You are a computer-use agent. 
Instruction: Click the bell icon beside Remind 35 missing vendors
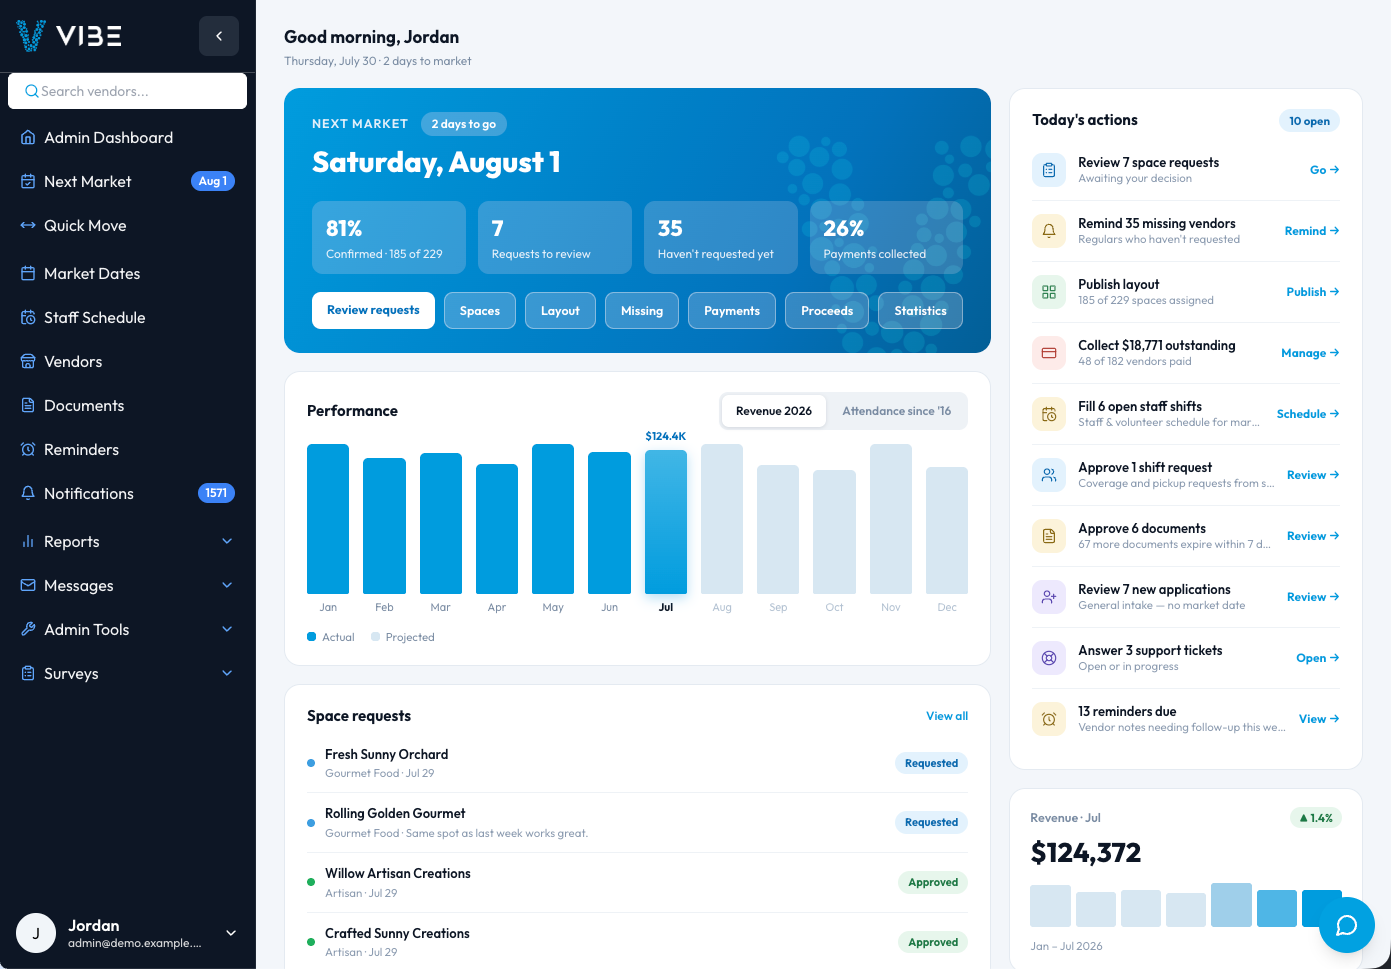[x=1049, y=231]
